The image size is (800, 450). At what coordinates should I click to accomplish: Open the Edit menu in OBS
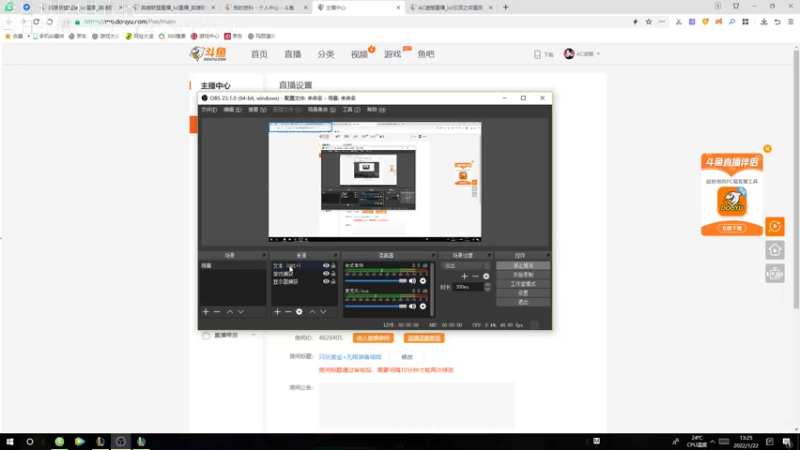[x=232, y=110]
